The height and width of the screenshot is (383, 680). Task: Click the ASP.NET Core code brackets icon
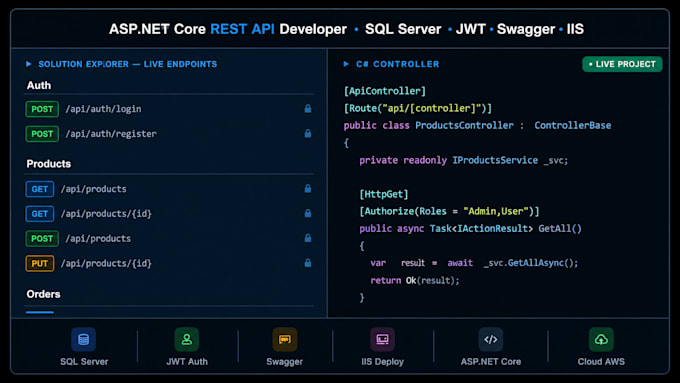(x=490, y=339)
